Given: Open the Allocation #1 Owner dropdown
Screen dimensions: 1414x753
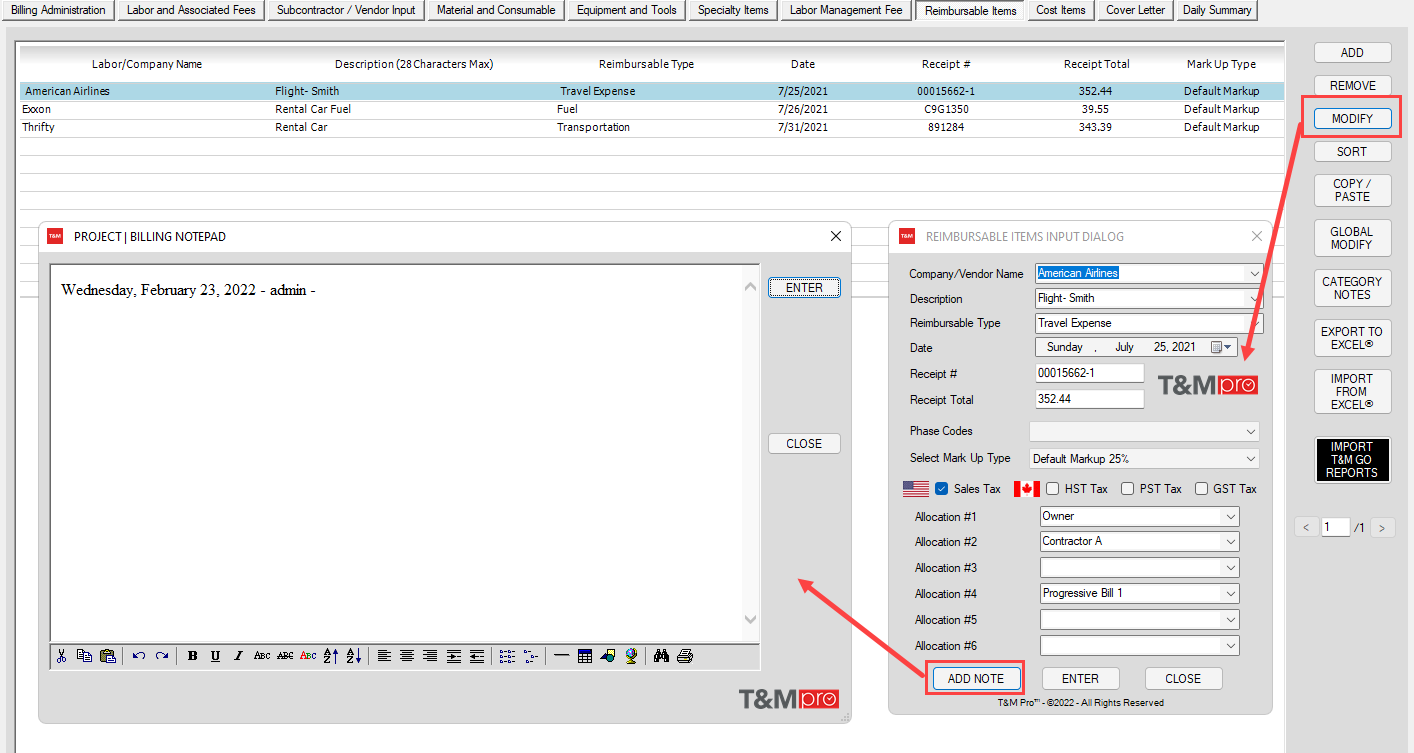Looking at the screenshot, I should tap(1230, 516).
